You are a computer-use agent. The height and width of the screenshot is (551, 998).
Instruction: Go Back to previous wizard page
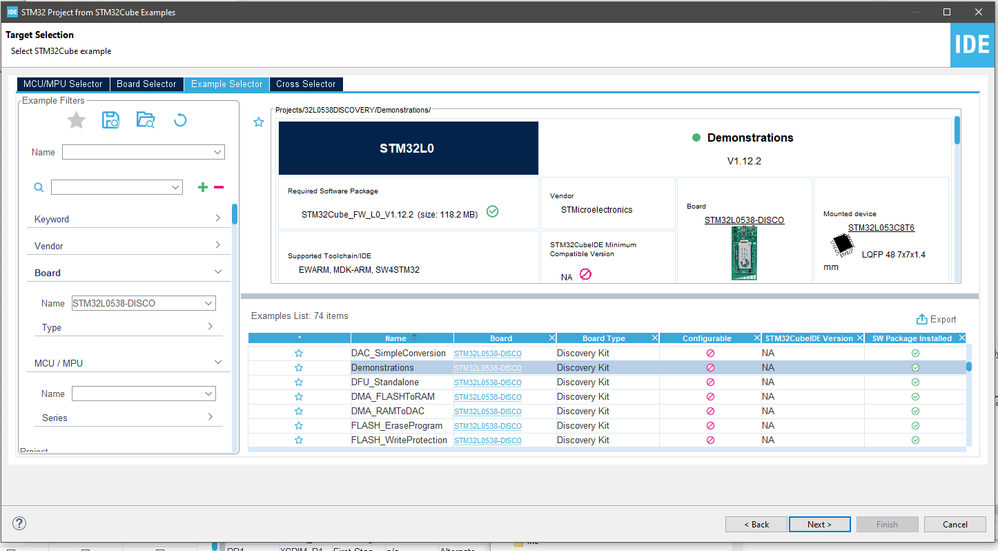(x=757, y=524)
